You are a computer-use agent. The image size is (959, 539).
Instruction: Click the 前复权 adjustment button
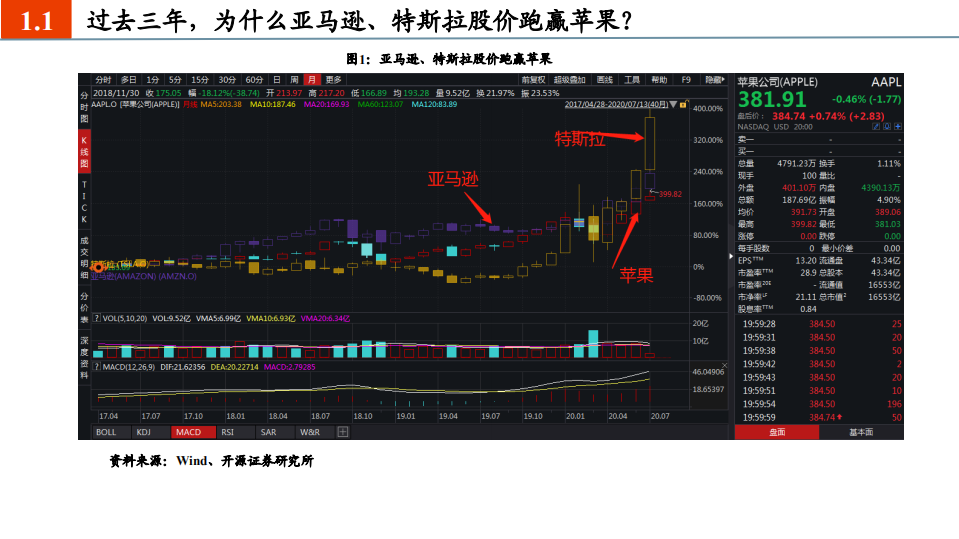533,80
